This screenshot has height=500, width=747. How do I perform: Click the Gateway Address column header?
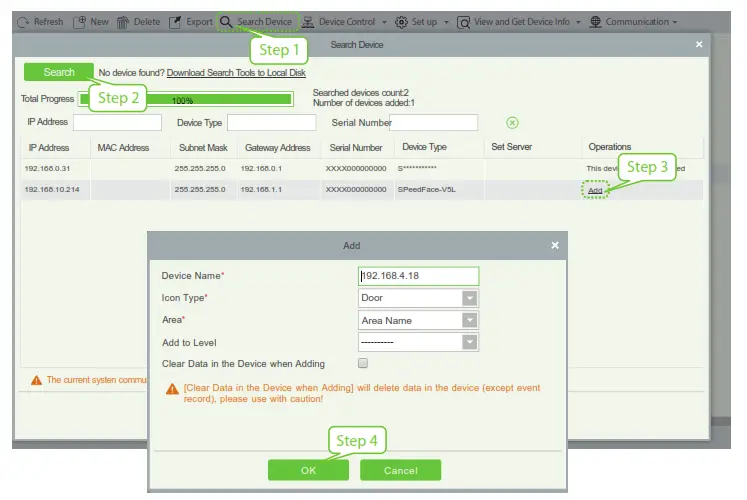[x=278, y=148]
